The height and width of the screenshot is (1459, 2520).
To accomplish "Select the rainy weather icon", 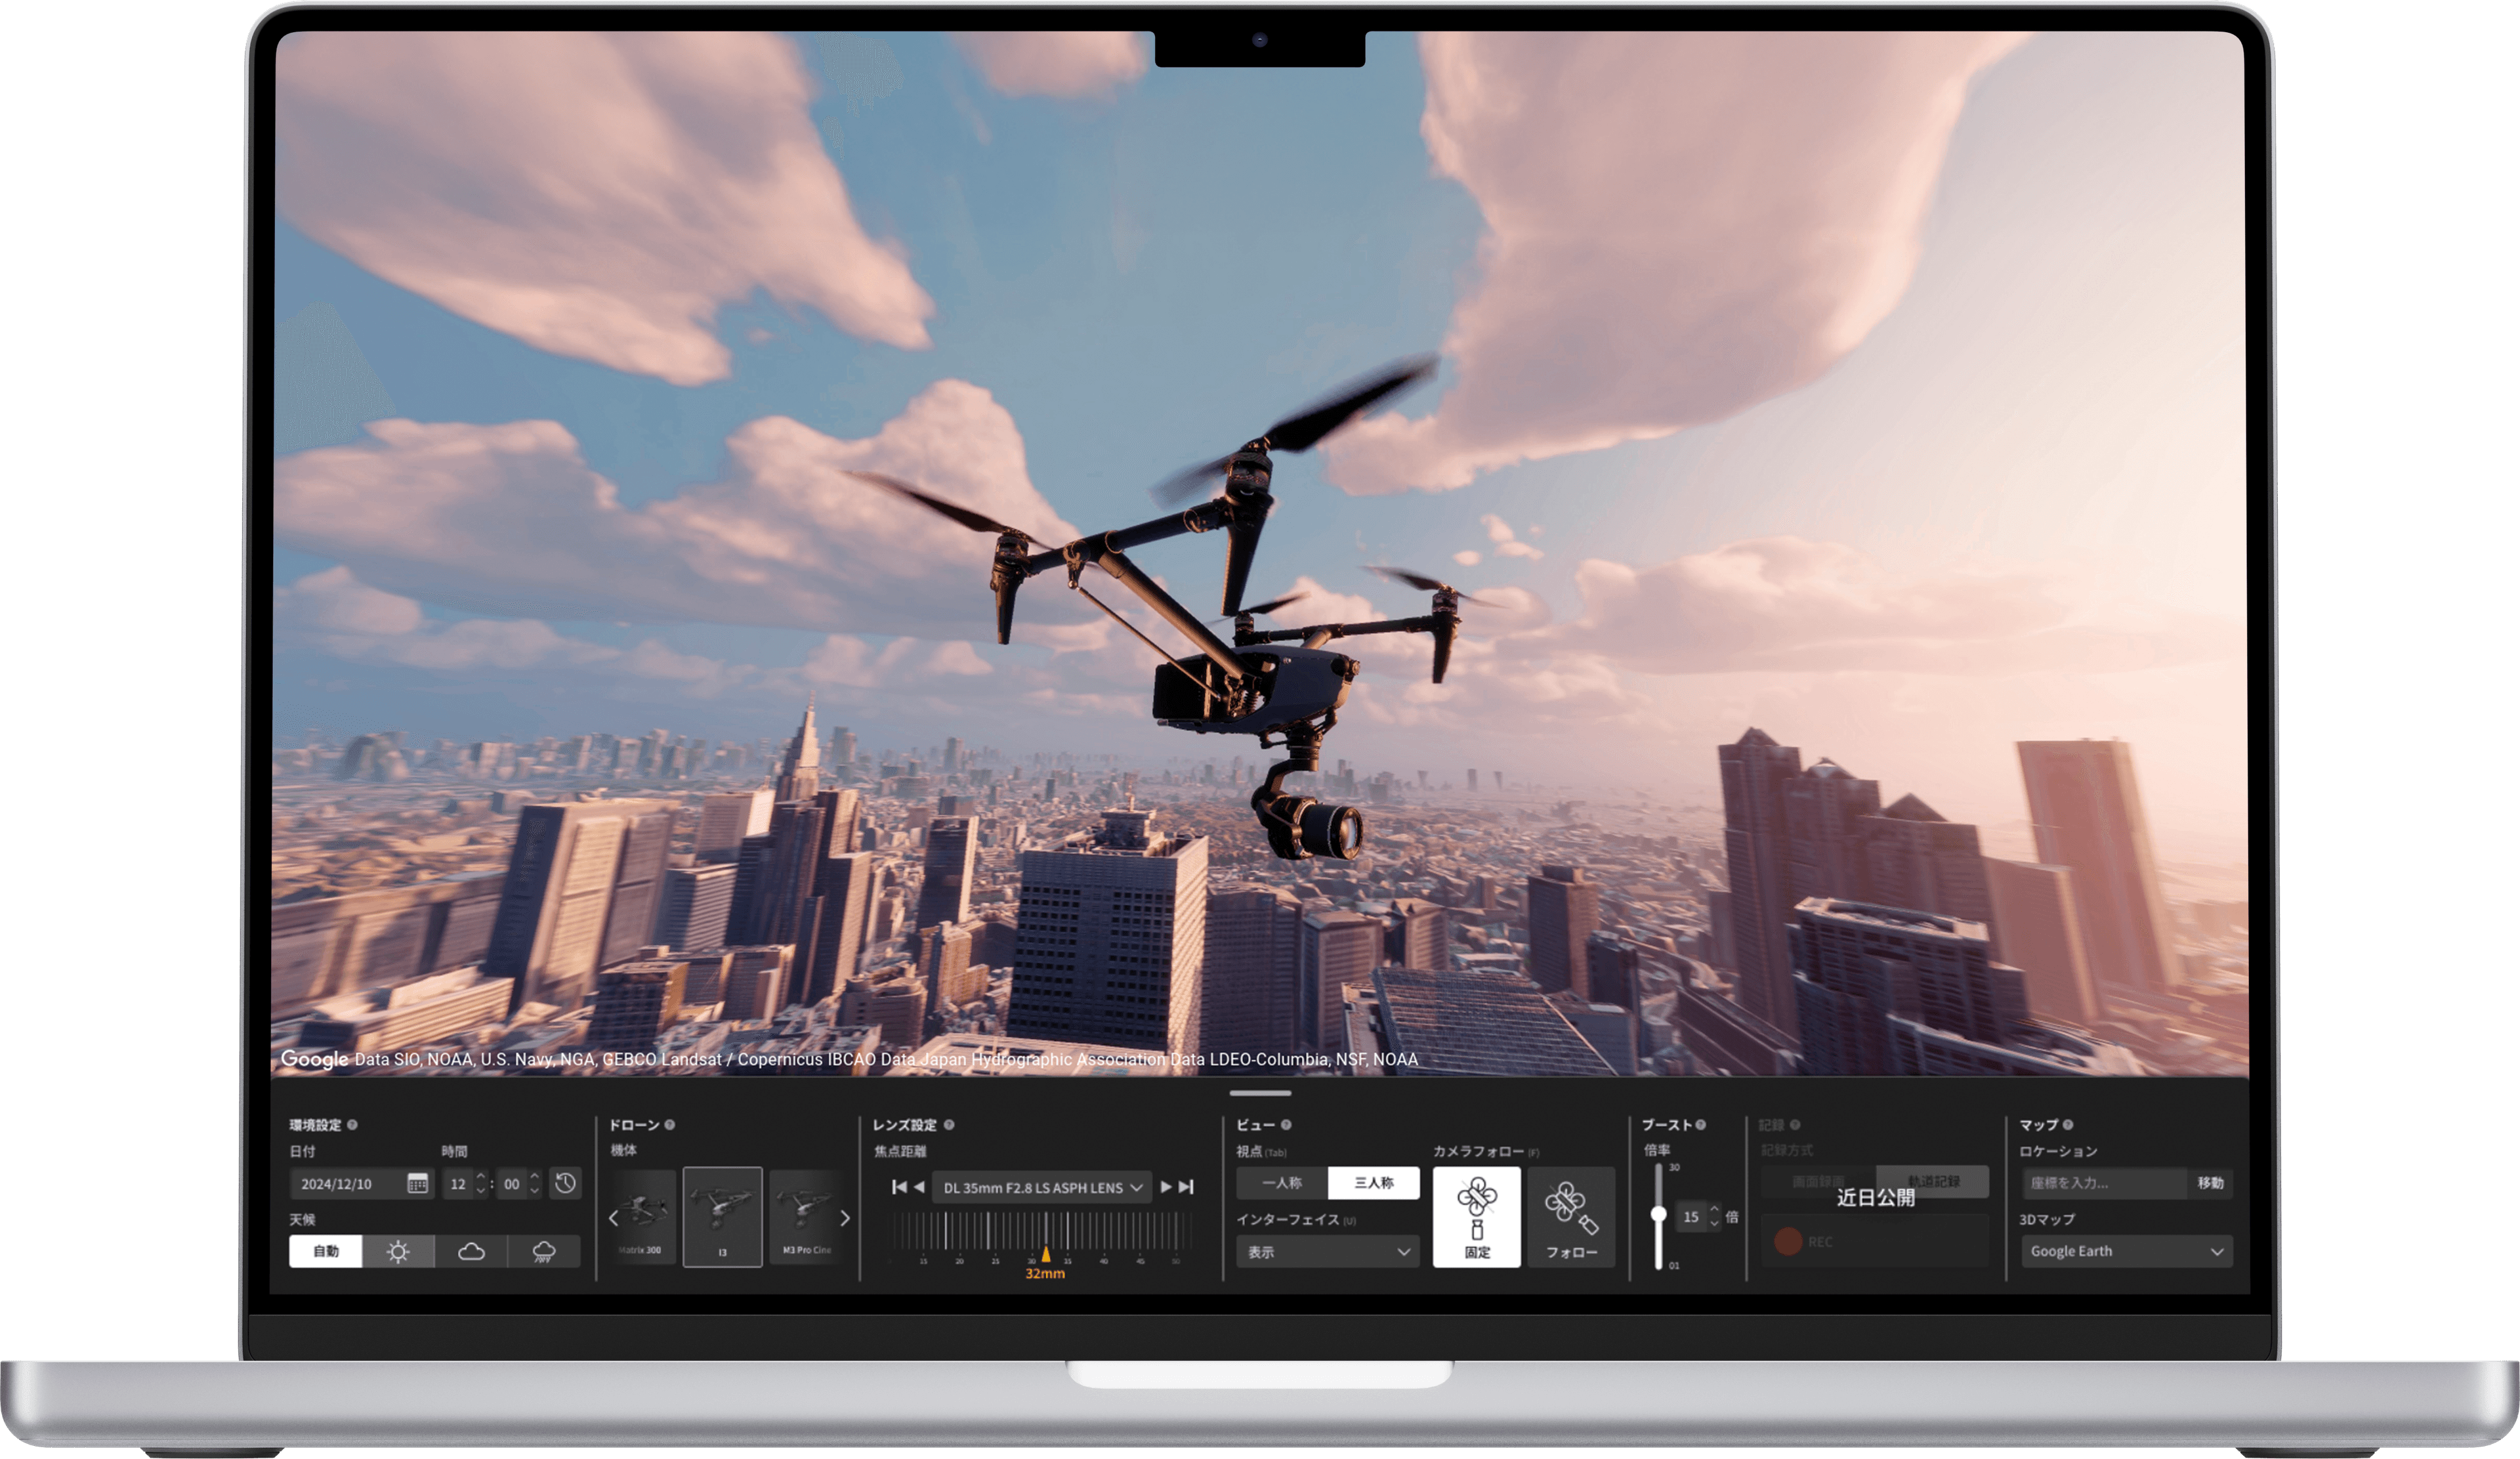I will 544,1251.
